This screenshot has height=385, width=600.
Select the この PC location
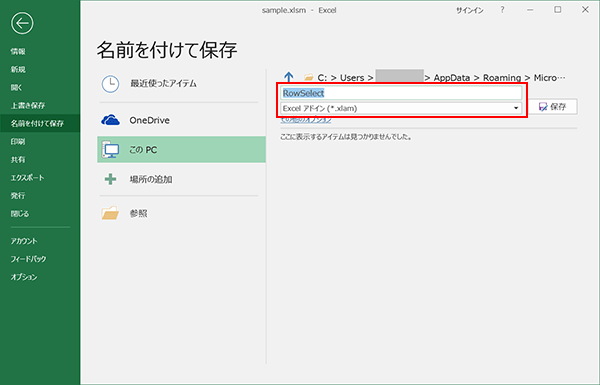(x=181, y=150)
